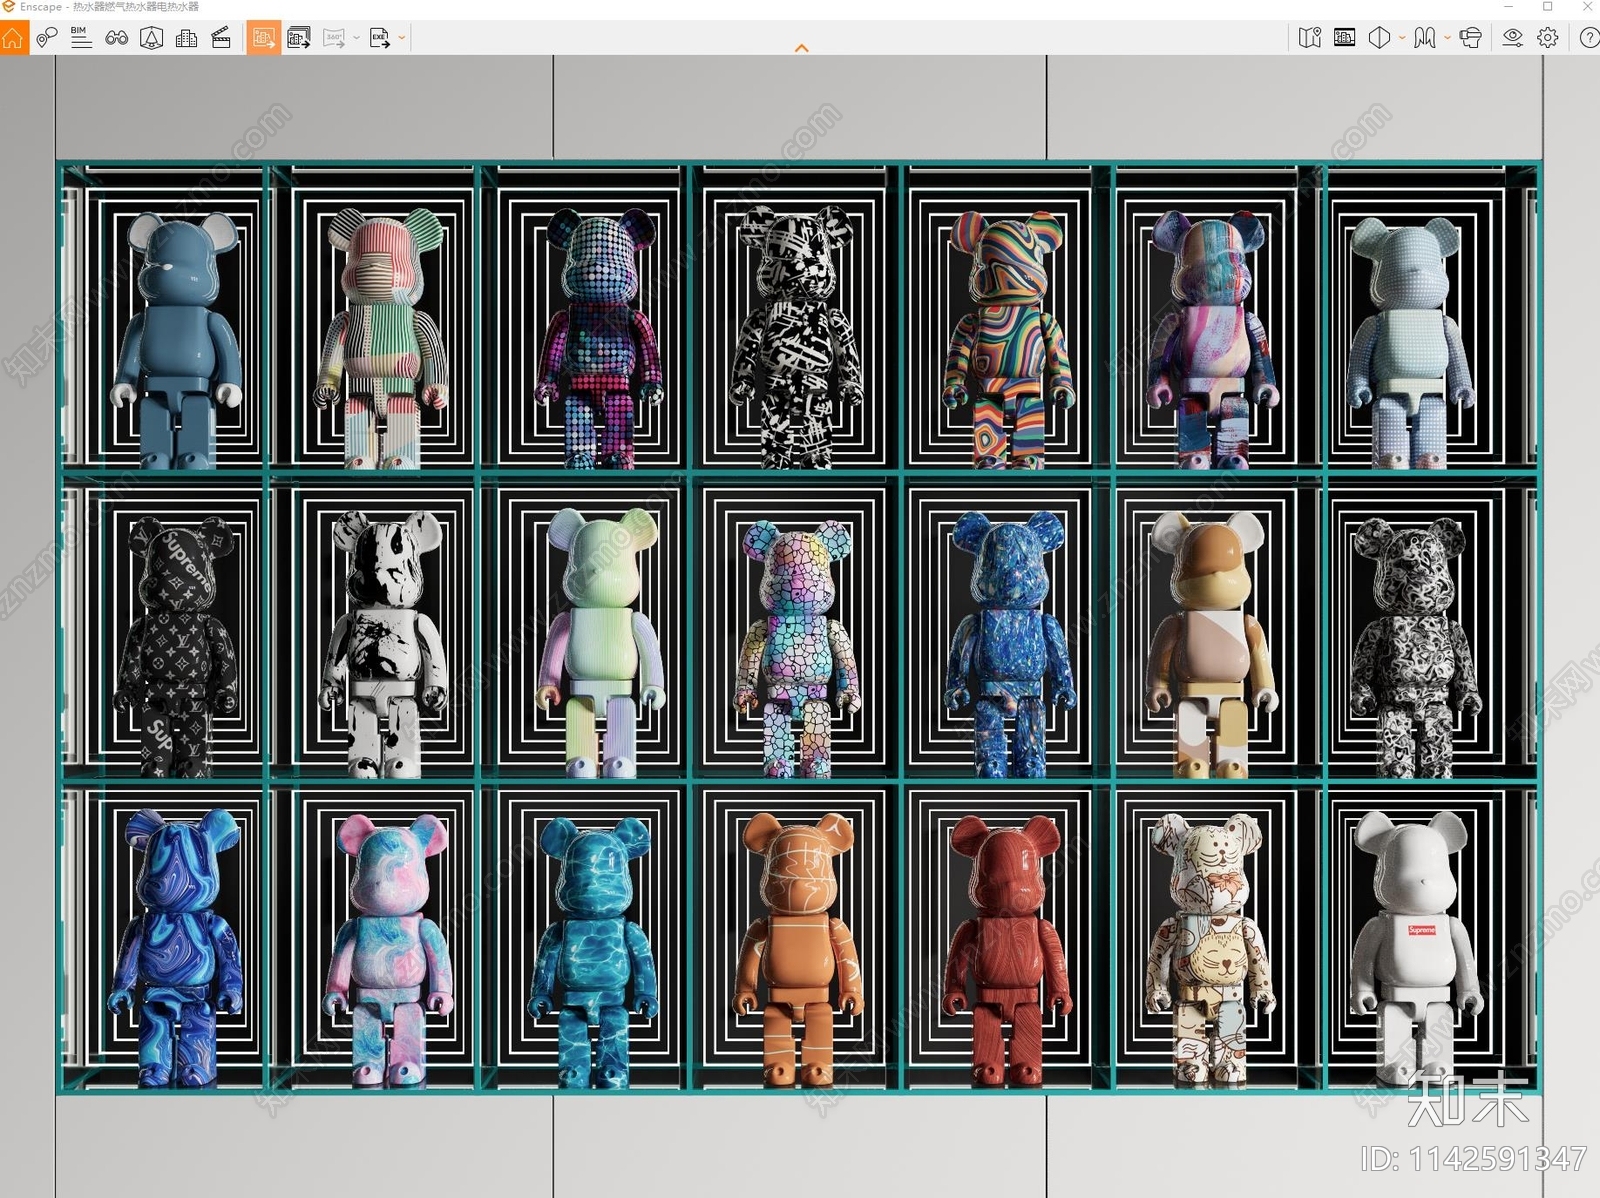Open the binoculars view management icon
The height and width of the screenshot is (1198, 1600).
pos(116,38)
